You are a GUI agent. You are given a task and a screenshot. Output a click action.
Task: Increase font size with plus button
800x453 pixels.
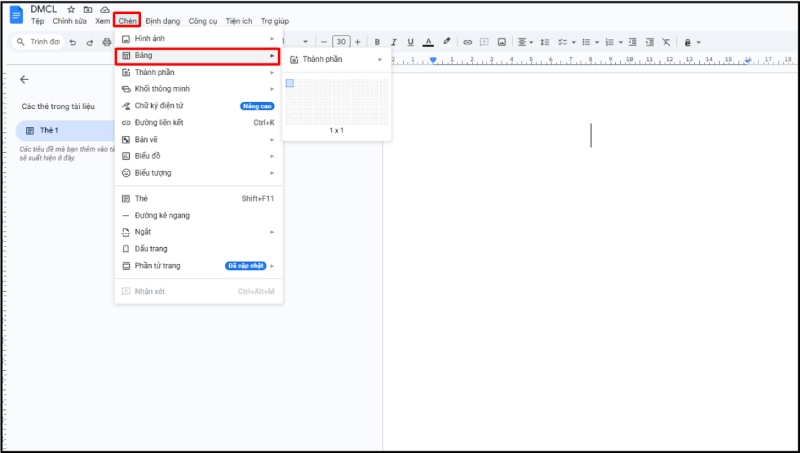[x=358, y=42]
